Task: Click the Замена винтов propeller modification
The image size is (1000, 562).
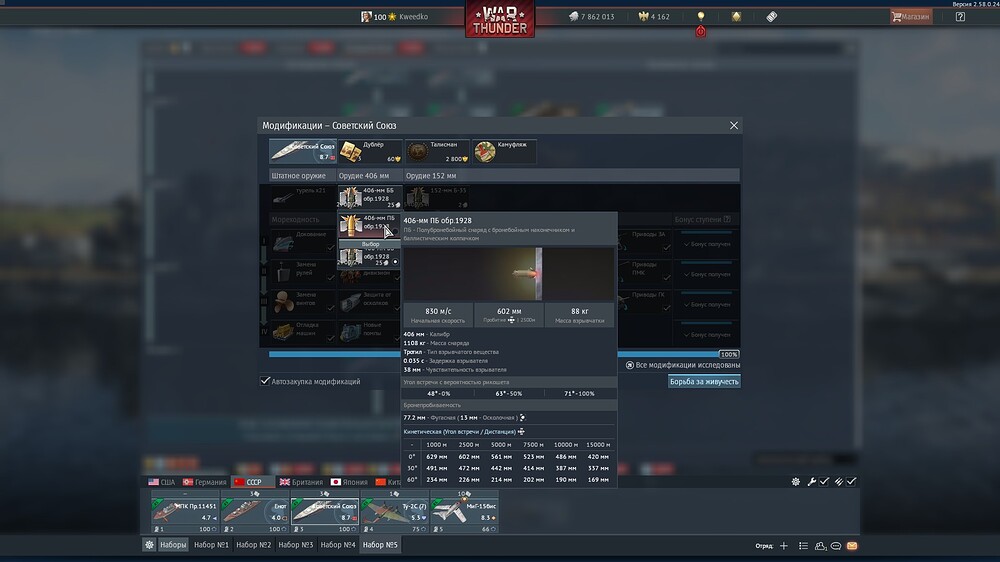Action: click(x=303, y=302)
